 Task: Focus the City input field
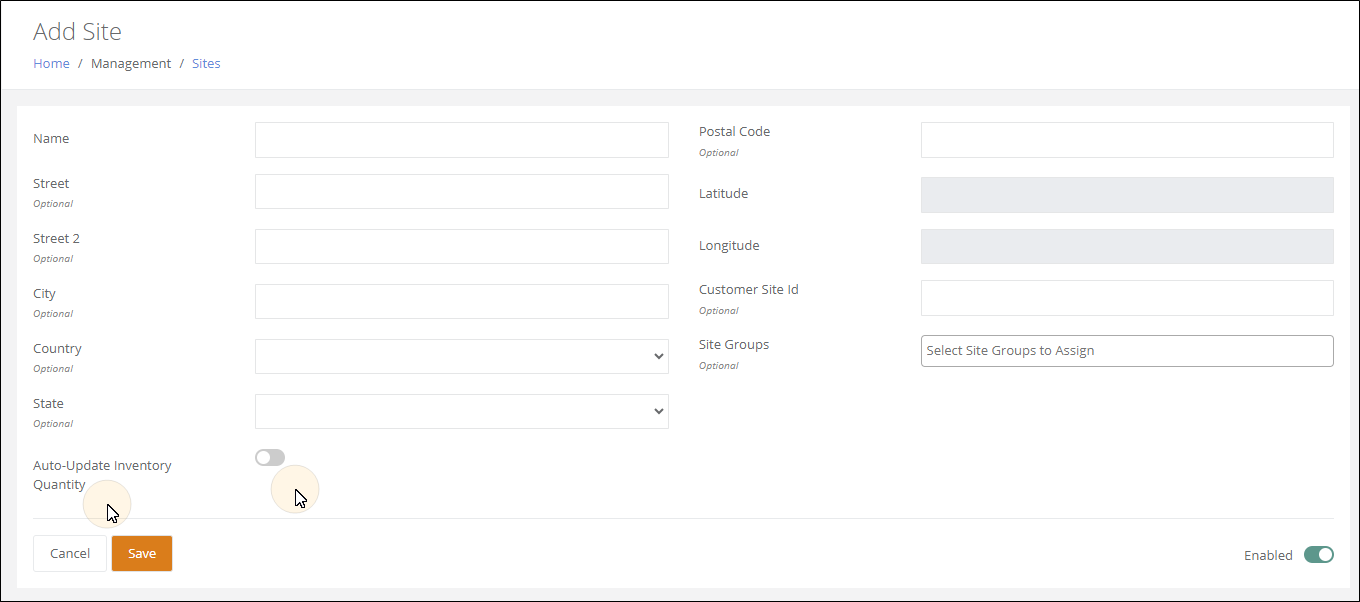[x=462, y=301]
